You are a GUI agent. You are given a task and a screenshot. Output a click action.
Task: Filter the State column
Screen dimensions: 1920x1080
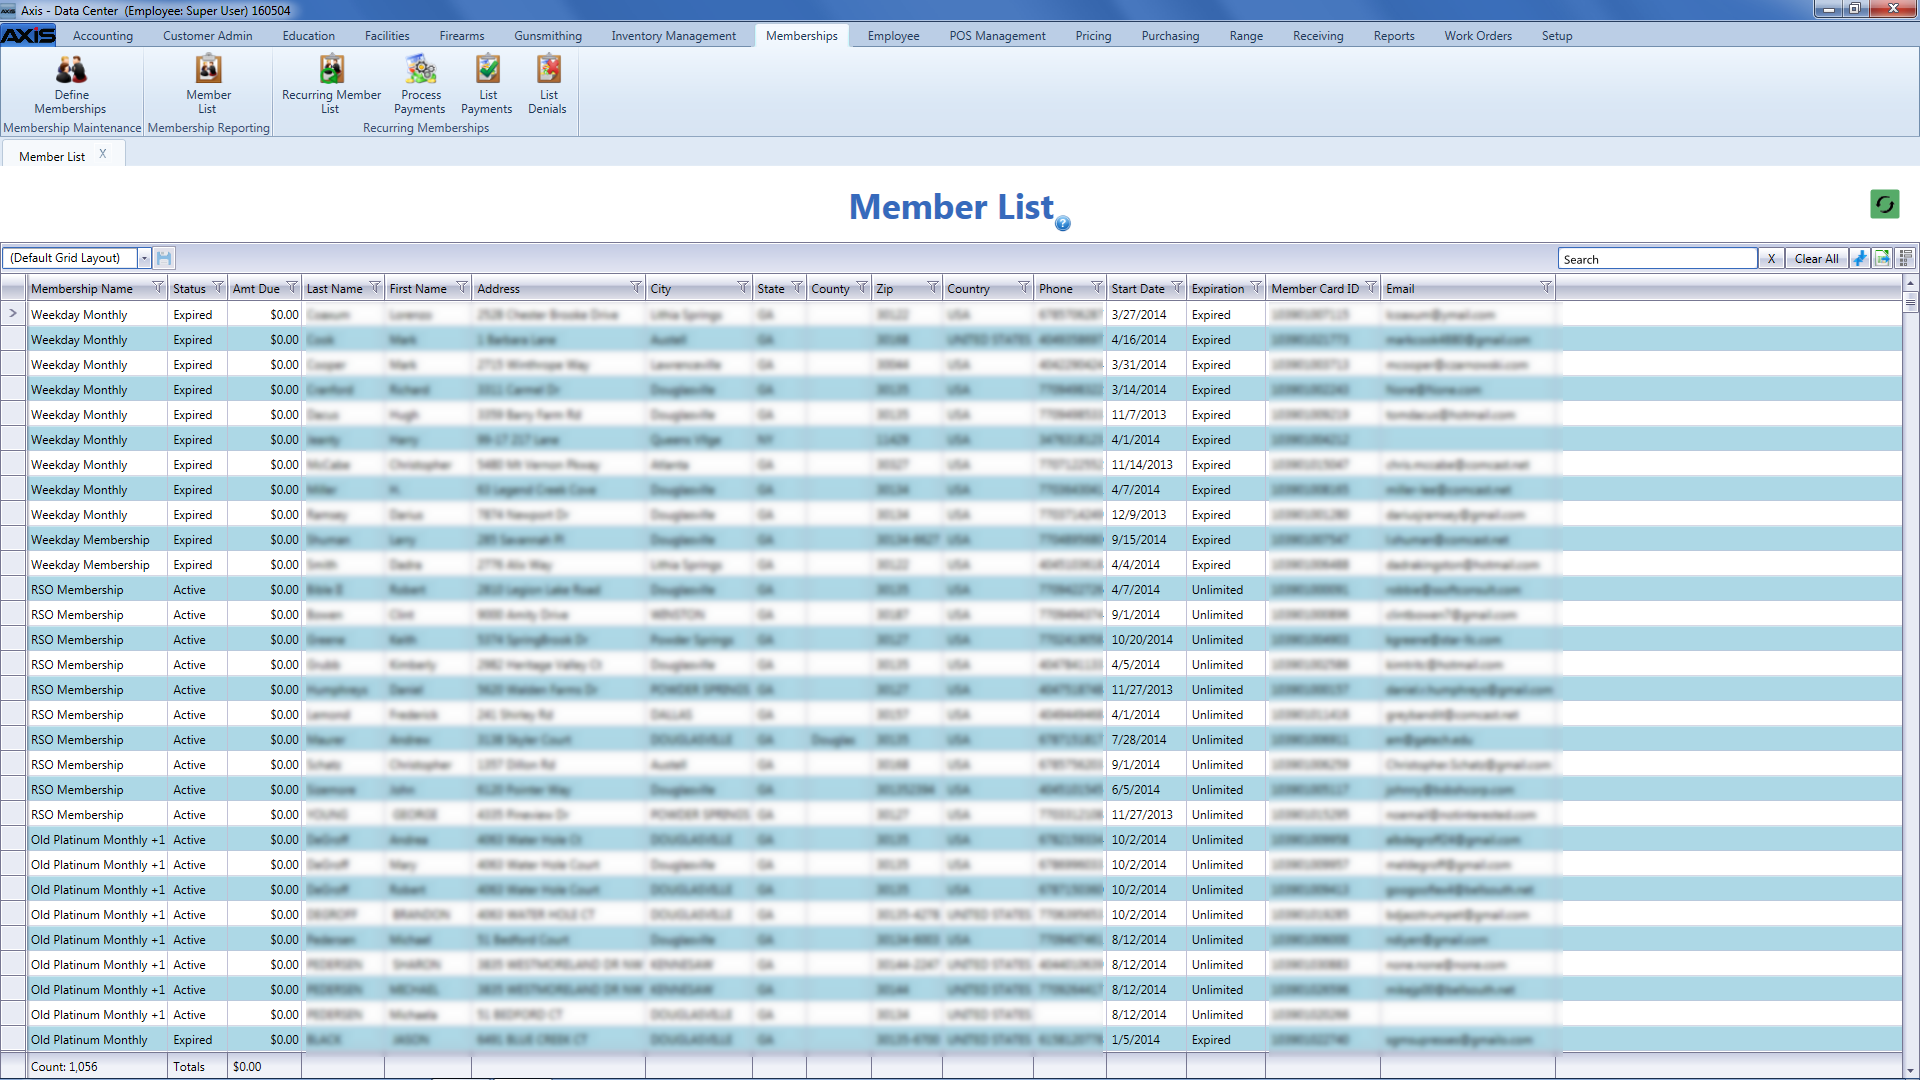[797, 288]
